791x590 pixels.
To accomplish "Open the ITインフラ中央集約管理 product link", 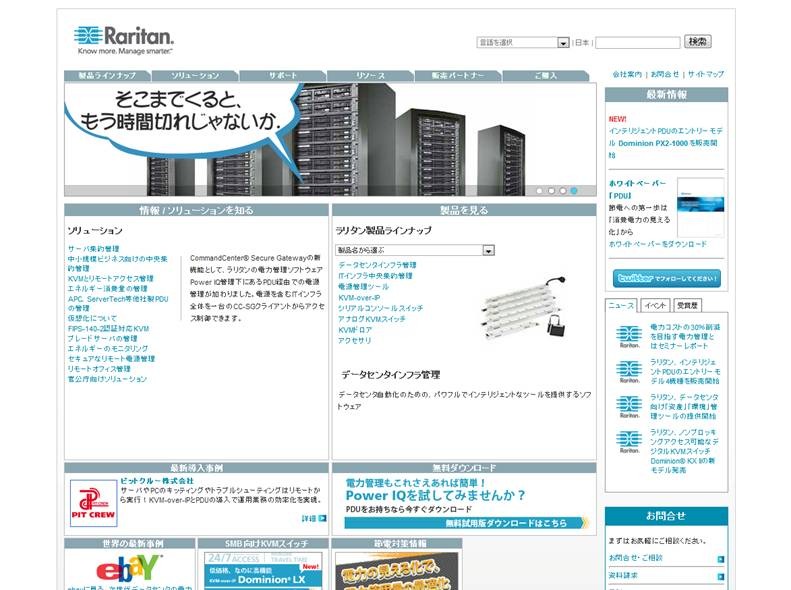I will click(x=375, y=276).
